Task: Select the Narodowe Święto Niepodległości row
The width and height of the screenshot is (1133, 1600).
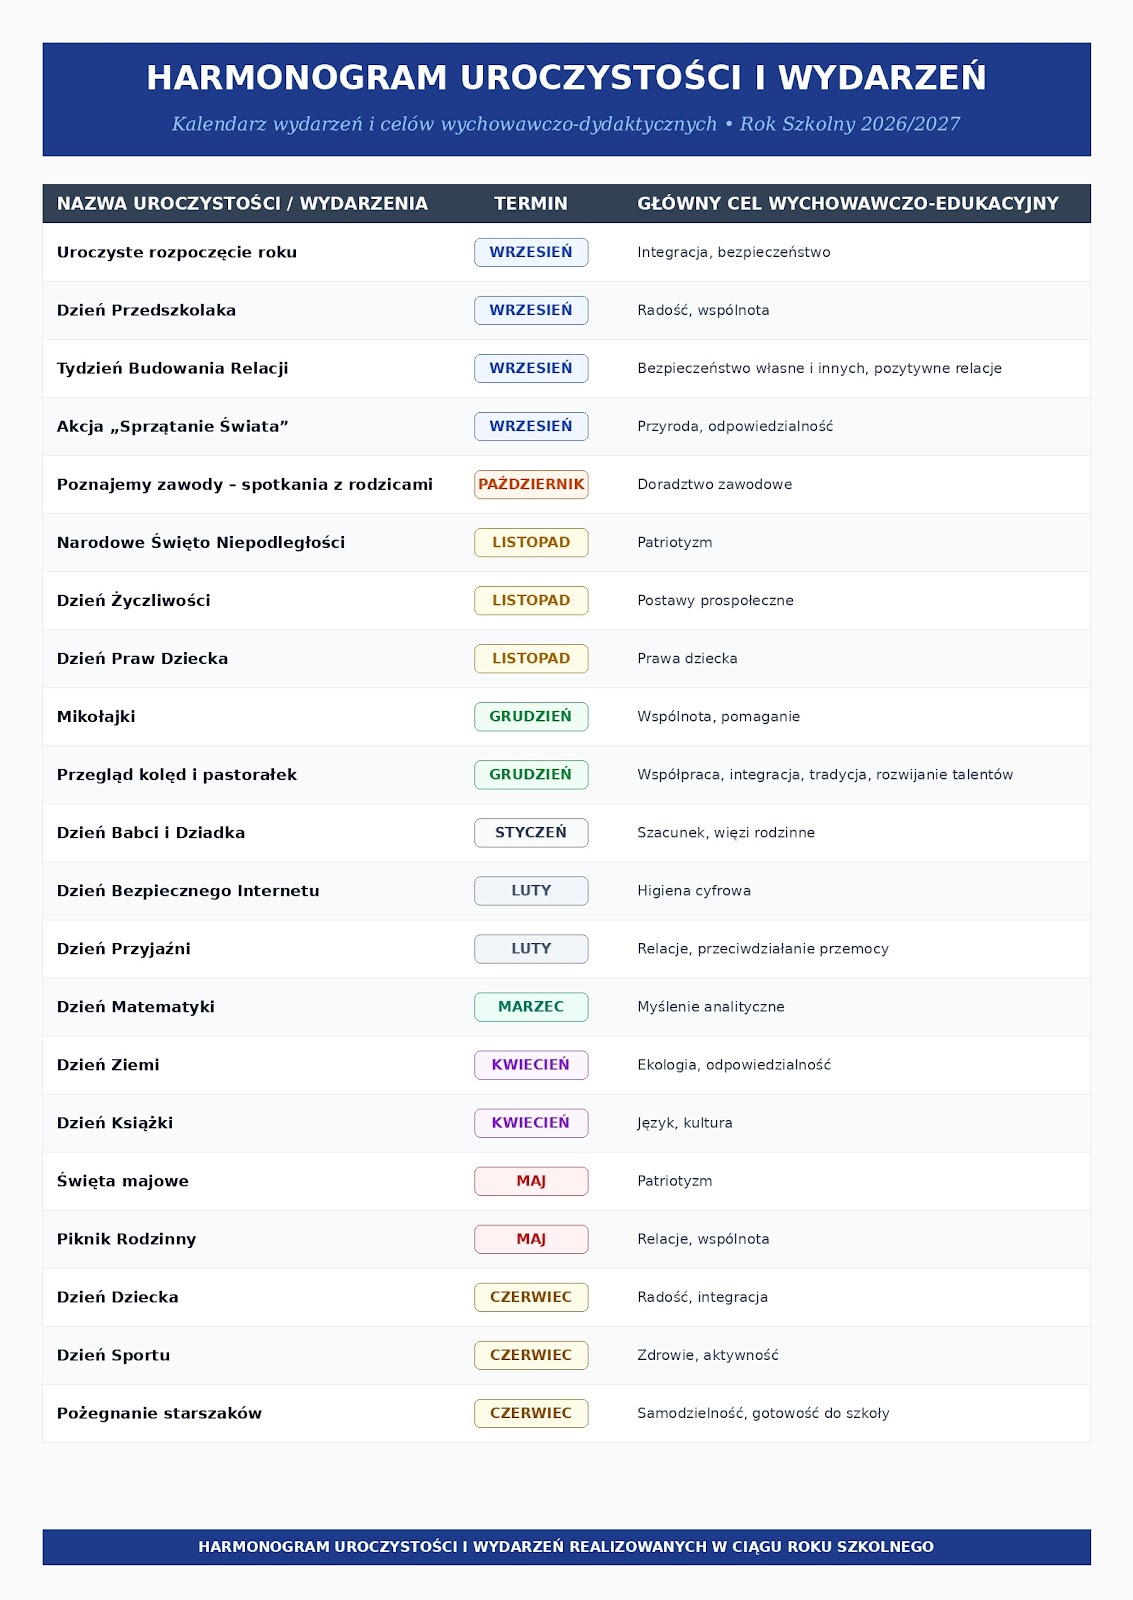Action: (566, 542)
